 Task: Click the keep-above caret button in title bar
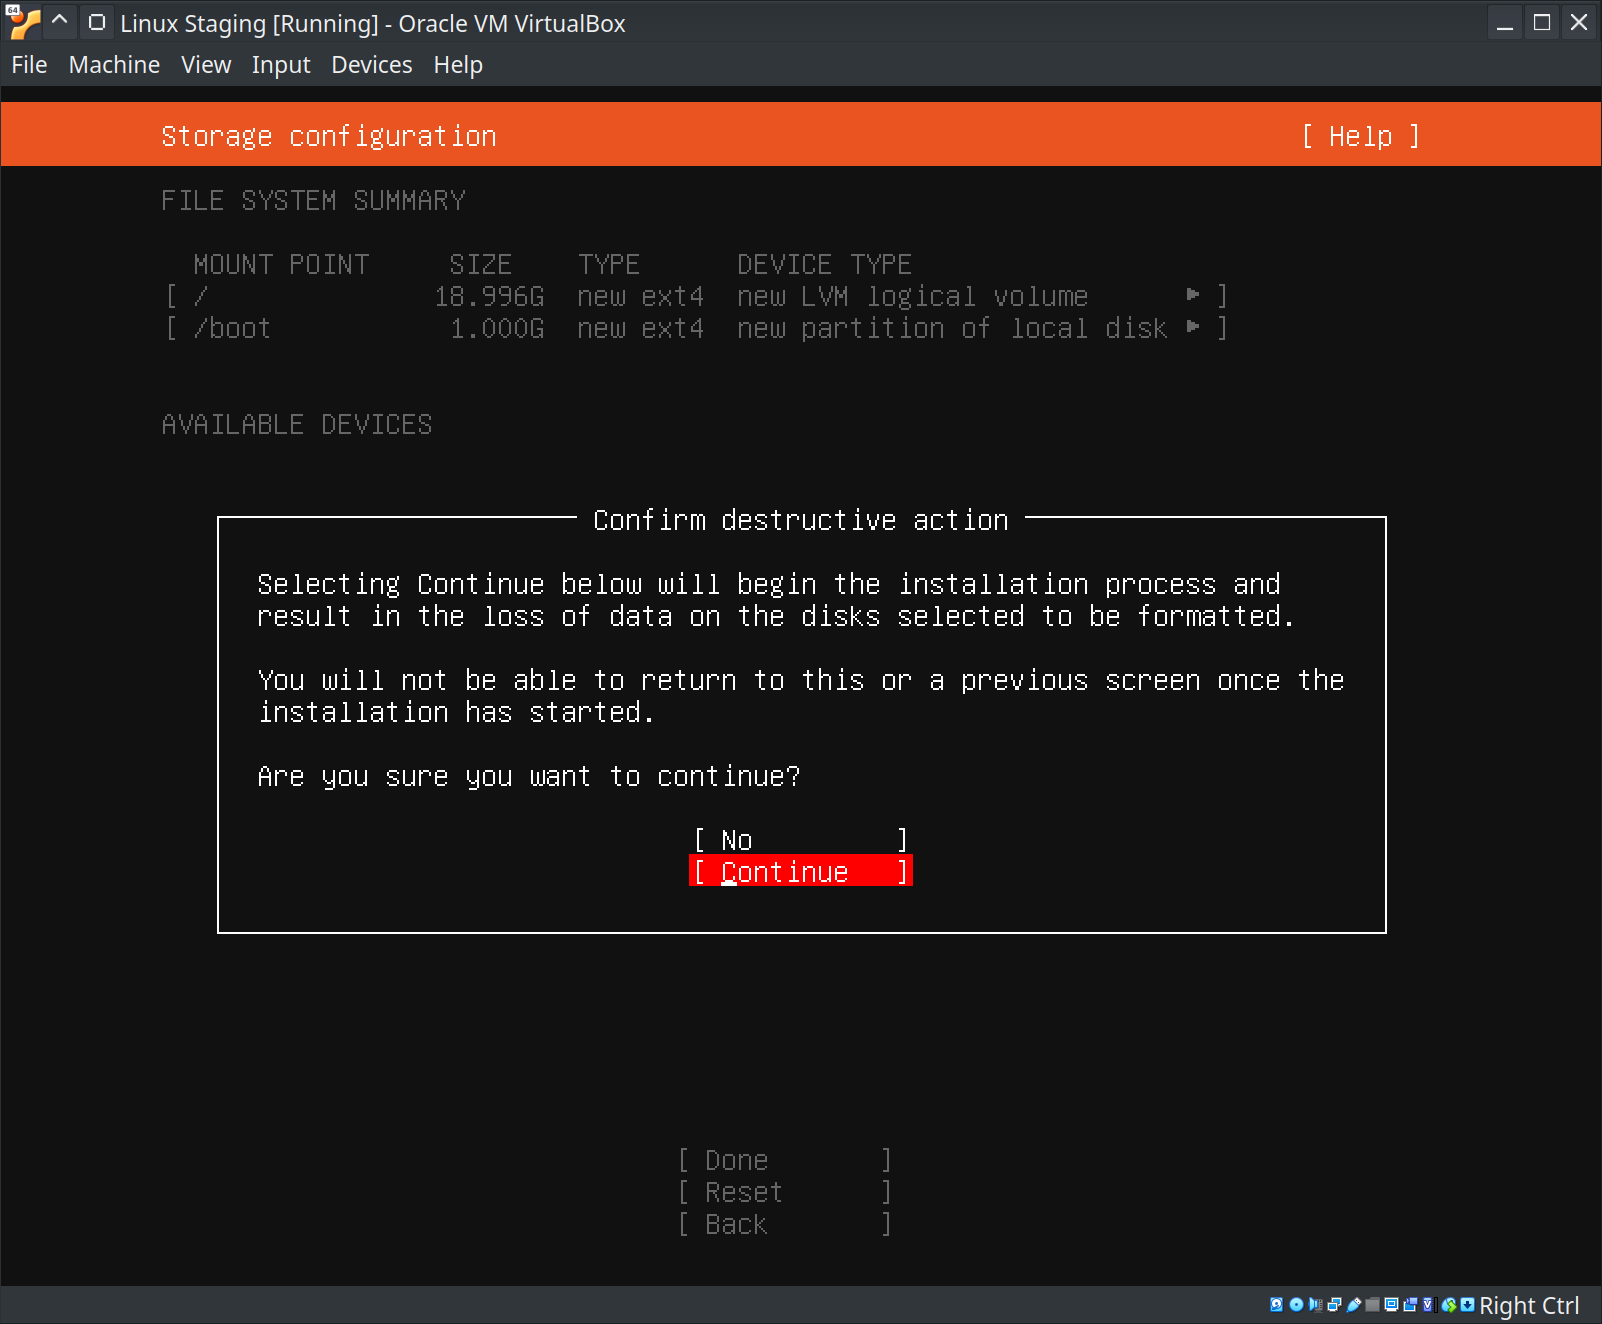coord(60,22)
